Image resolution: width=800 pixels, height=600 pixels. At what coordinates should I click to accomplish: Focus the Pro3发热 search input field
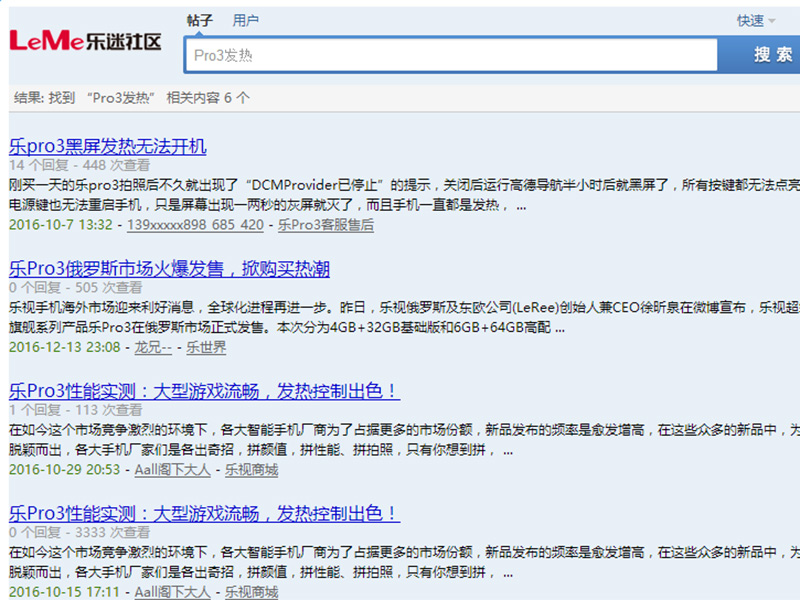451,55
